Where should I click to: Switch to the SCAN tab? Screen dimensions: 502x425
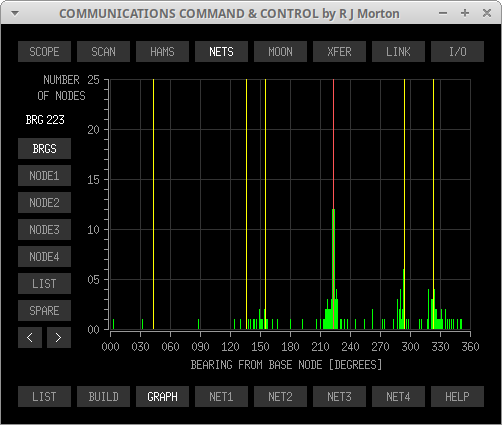click(103, 52)
